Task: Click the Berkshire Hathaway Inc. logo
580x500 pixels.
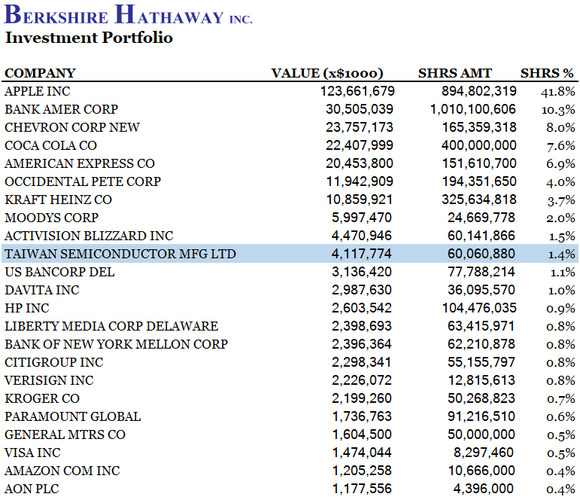Action: tap(128, 15)
